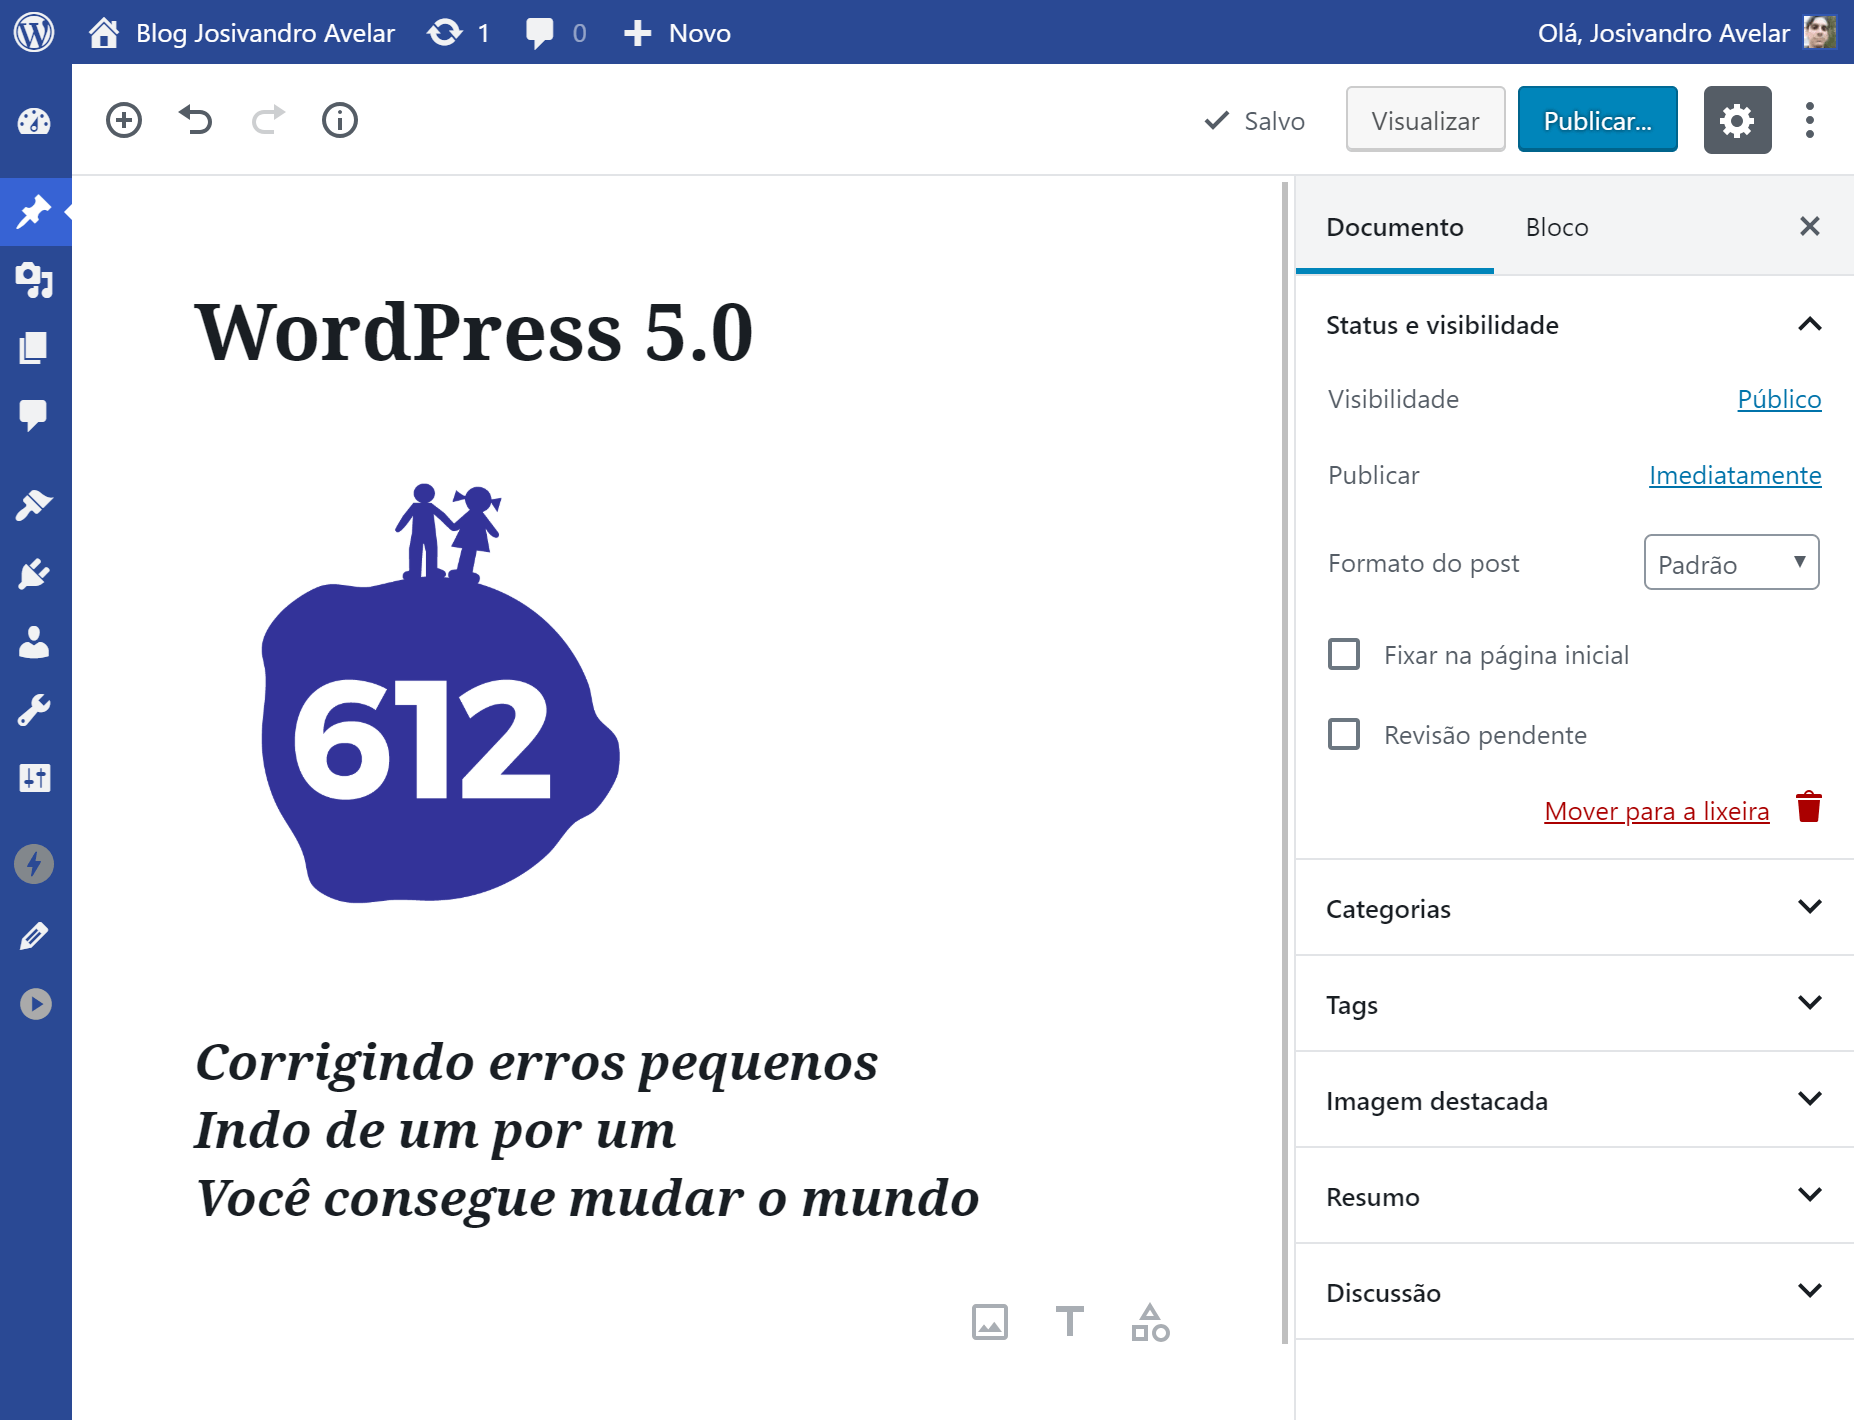Click the collapse menu play icon
The image size is (1854, 1420).
[x=35, y=1004]
